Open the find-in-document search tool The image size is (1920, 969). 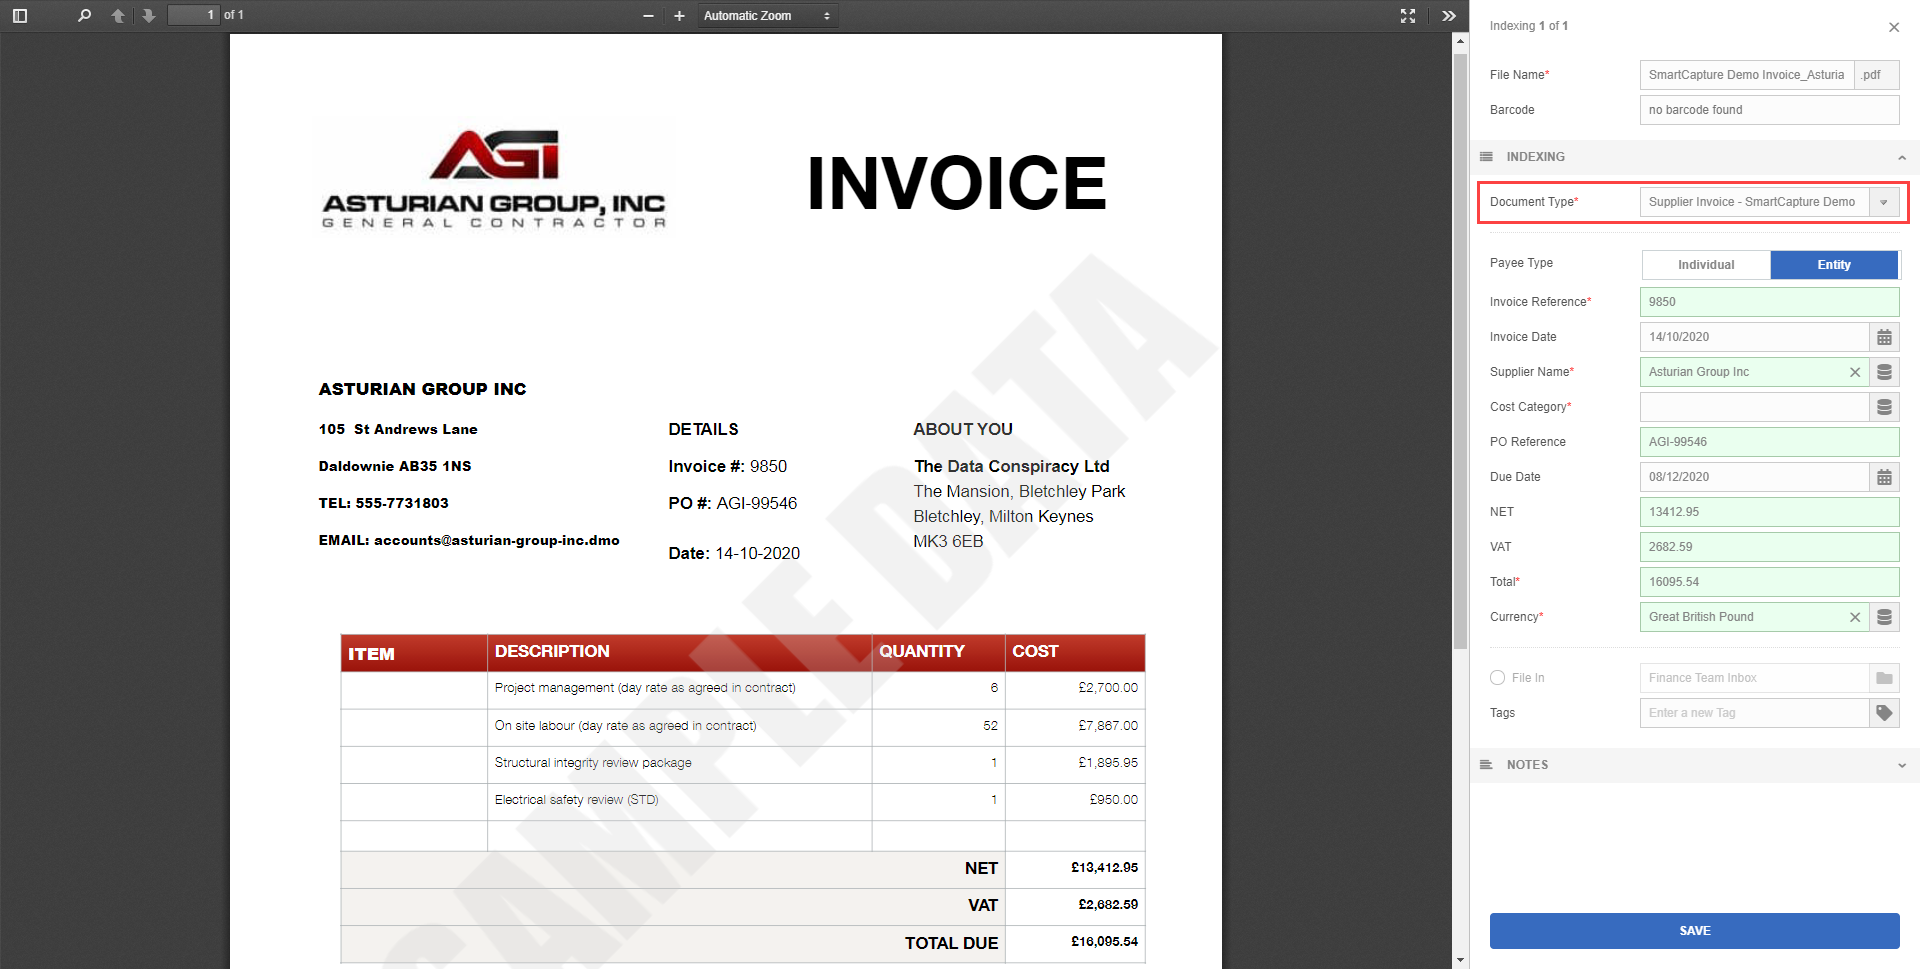pos(85,15)
